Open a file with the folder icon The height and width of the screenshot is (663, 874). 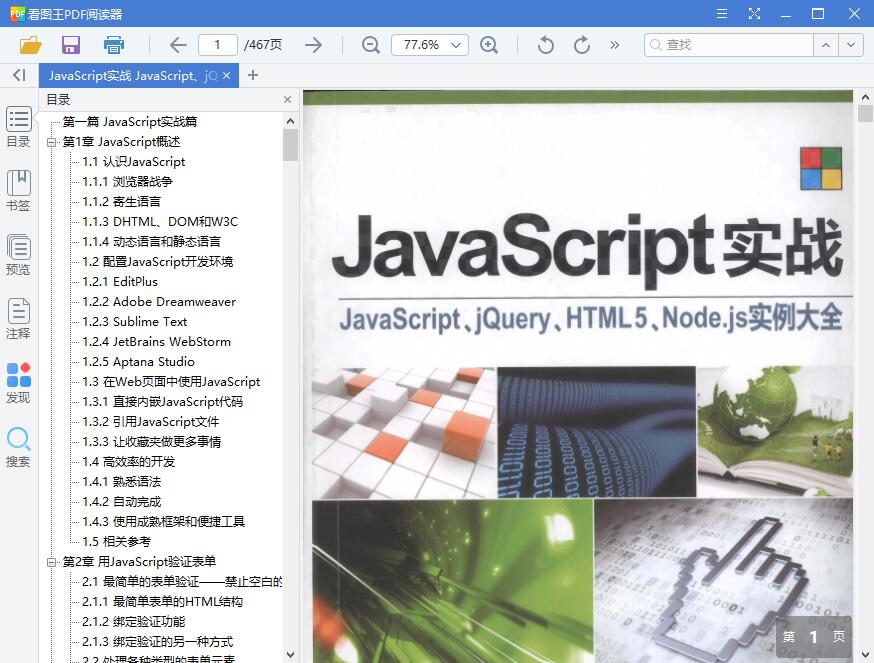point(31,45)
